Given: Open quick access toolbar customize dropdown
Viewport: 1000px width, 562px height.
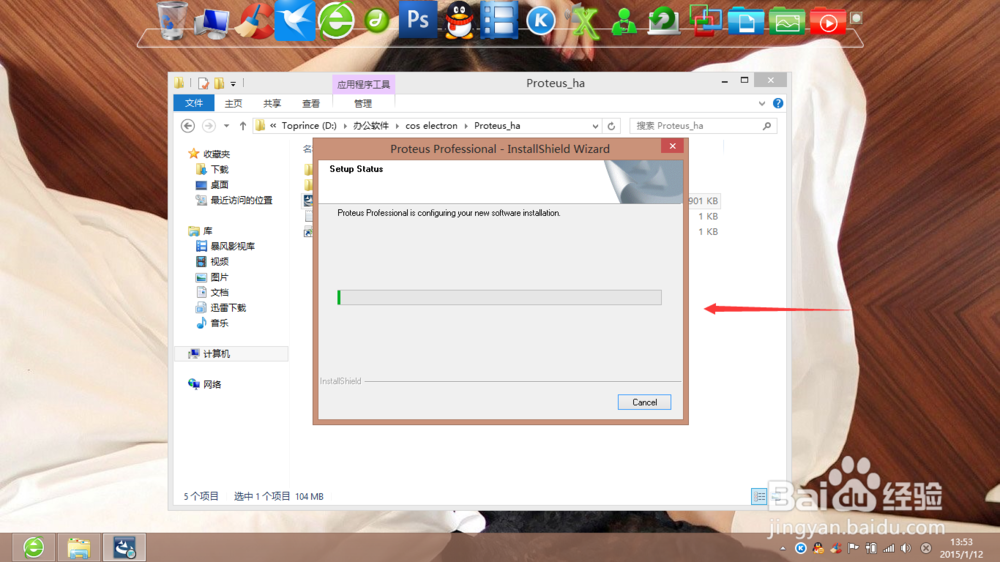Looking at the screenshot, I should (233, 84).
